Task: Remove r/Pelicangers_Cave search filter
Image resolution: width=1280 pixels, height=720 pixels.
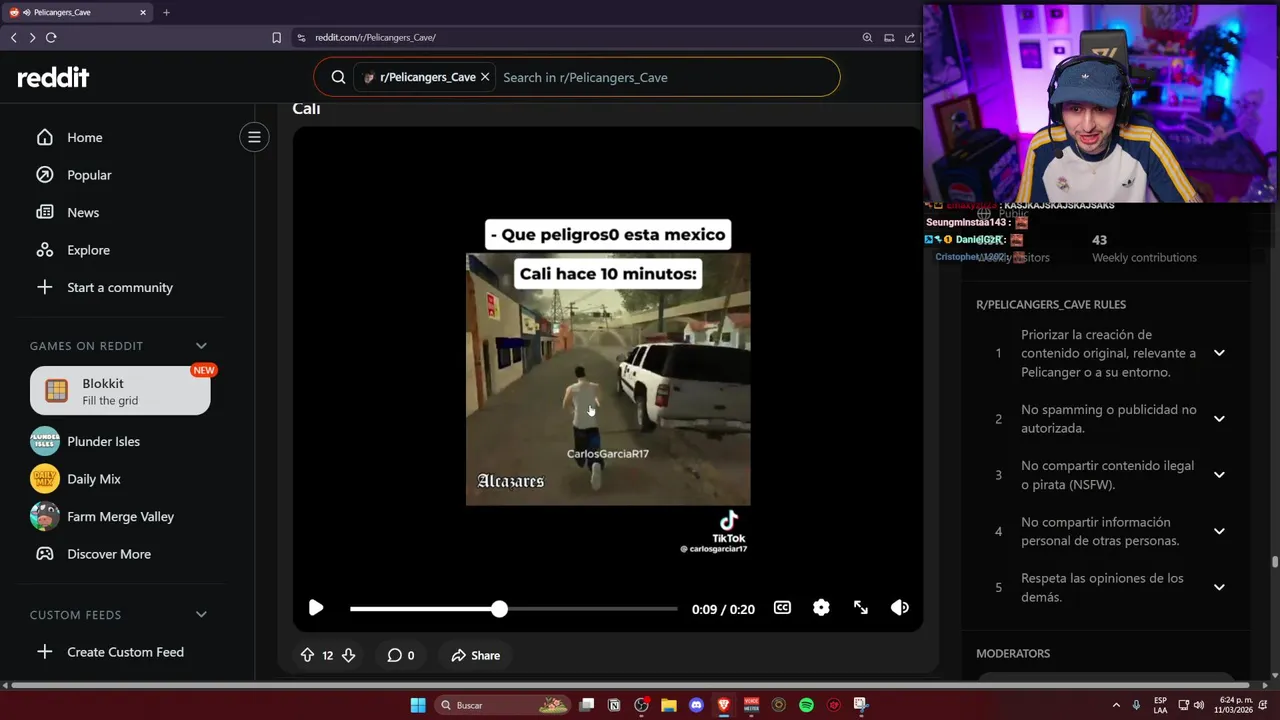Action: tap(485, 77)
